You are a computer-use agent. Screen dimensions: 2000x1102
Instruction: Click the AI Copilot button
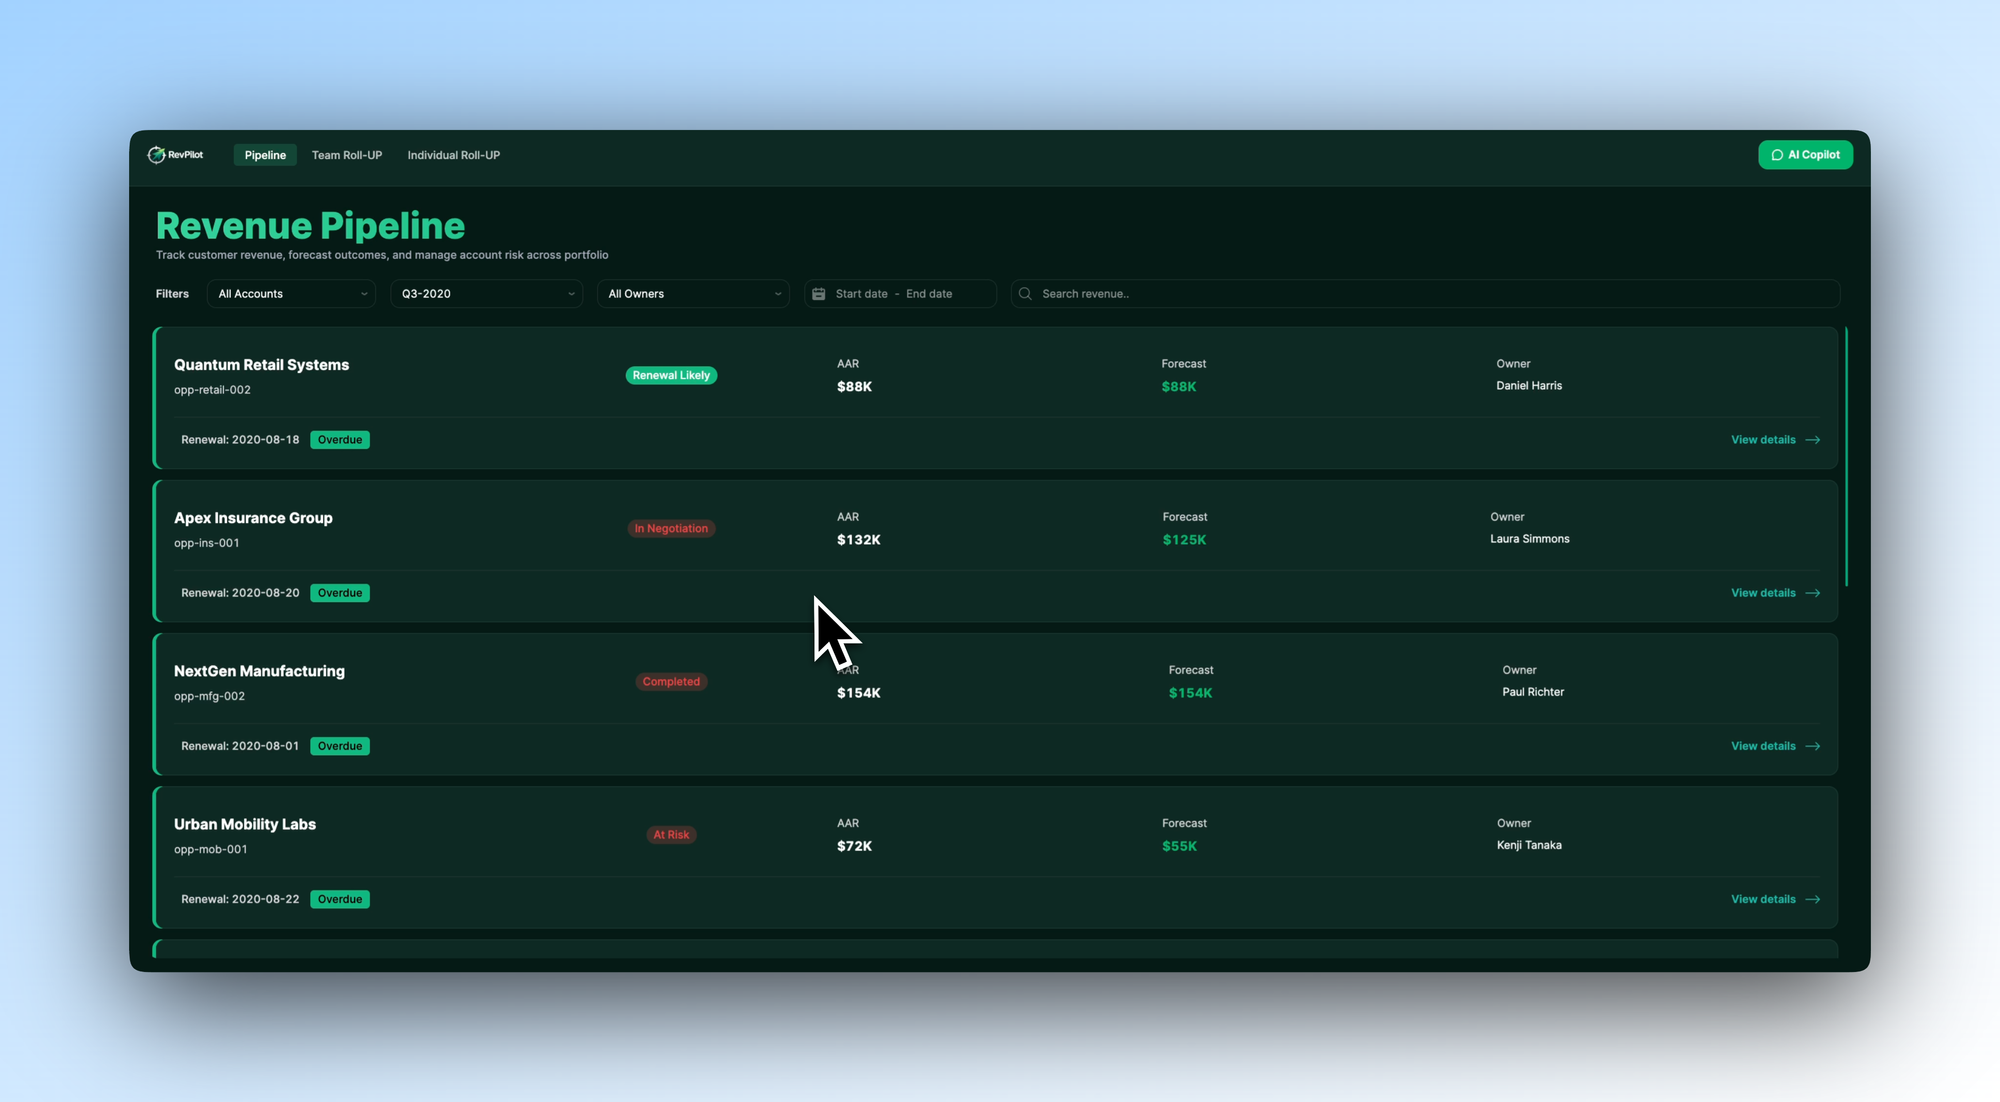1806,154
